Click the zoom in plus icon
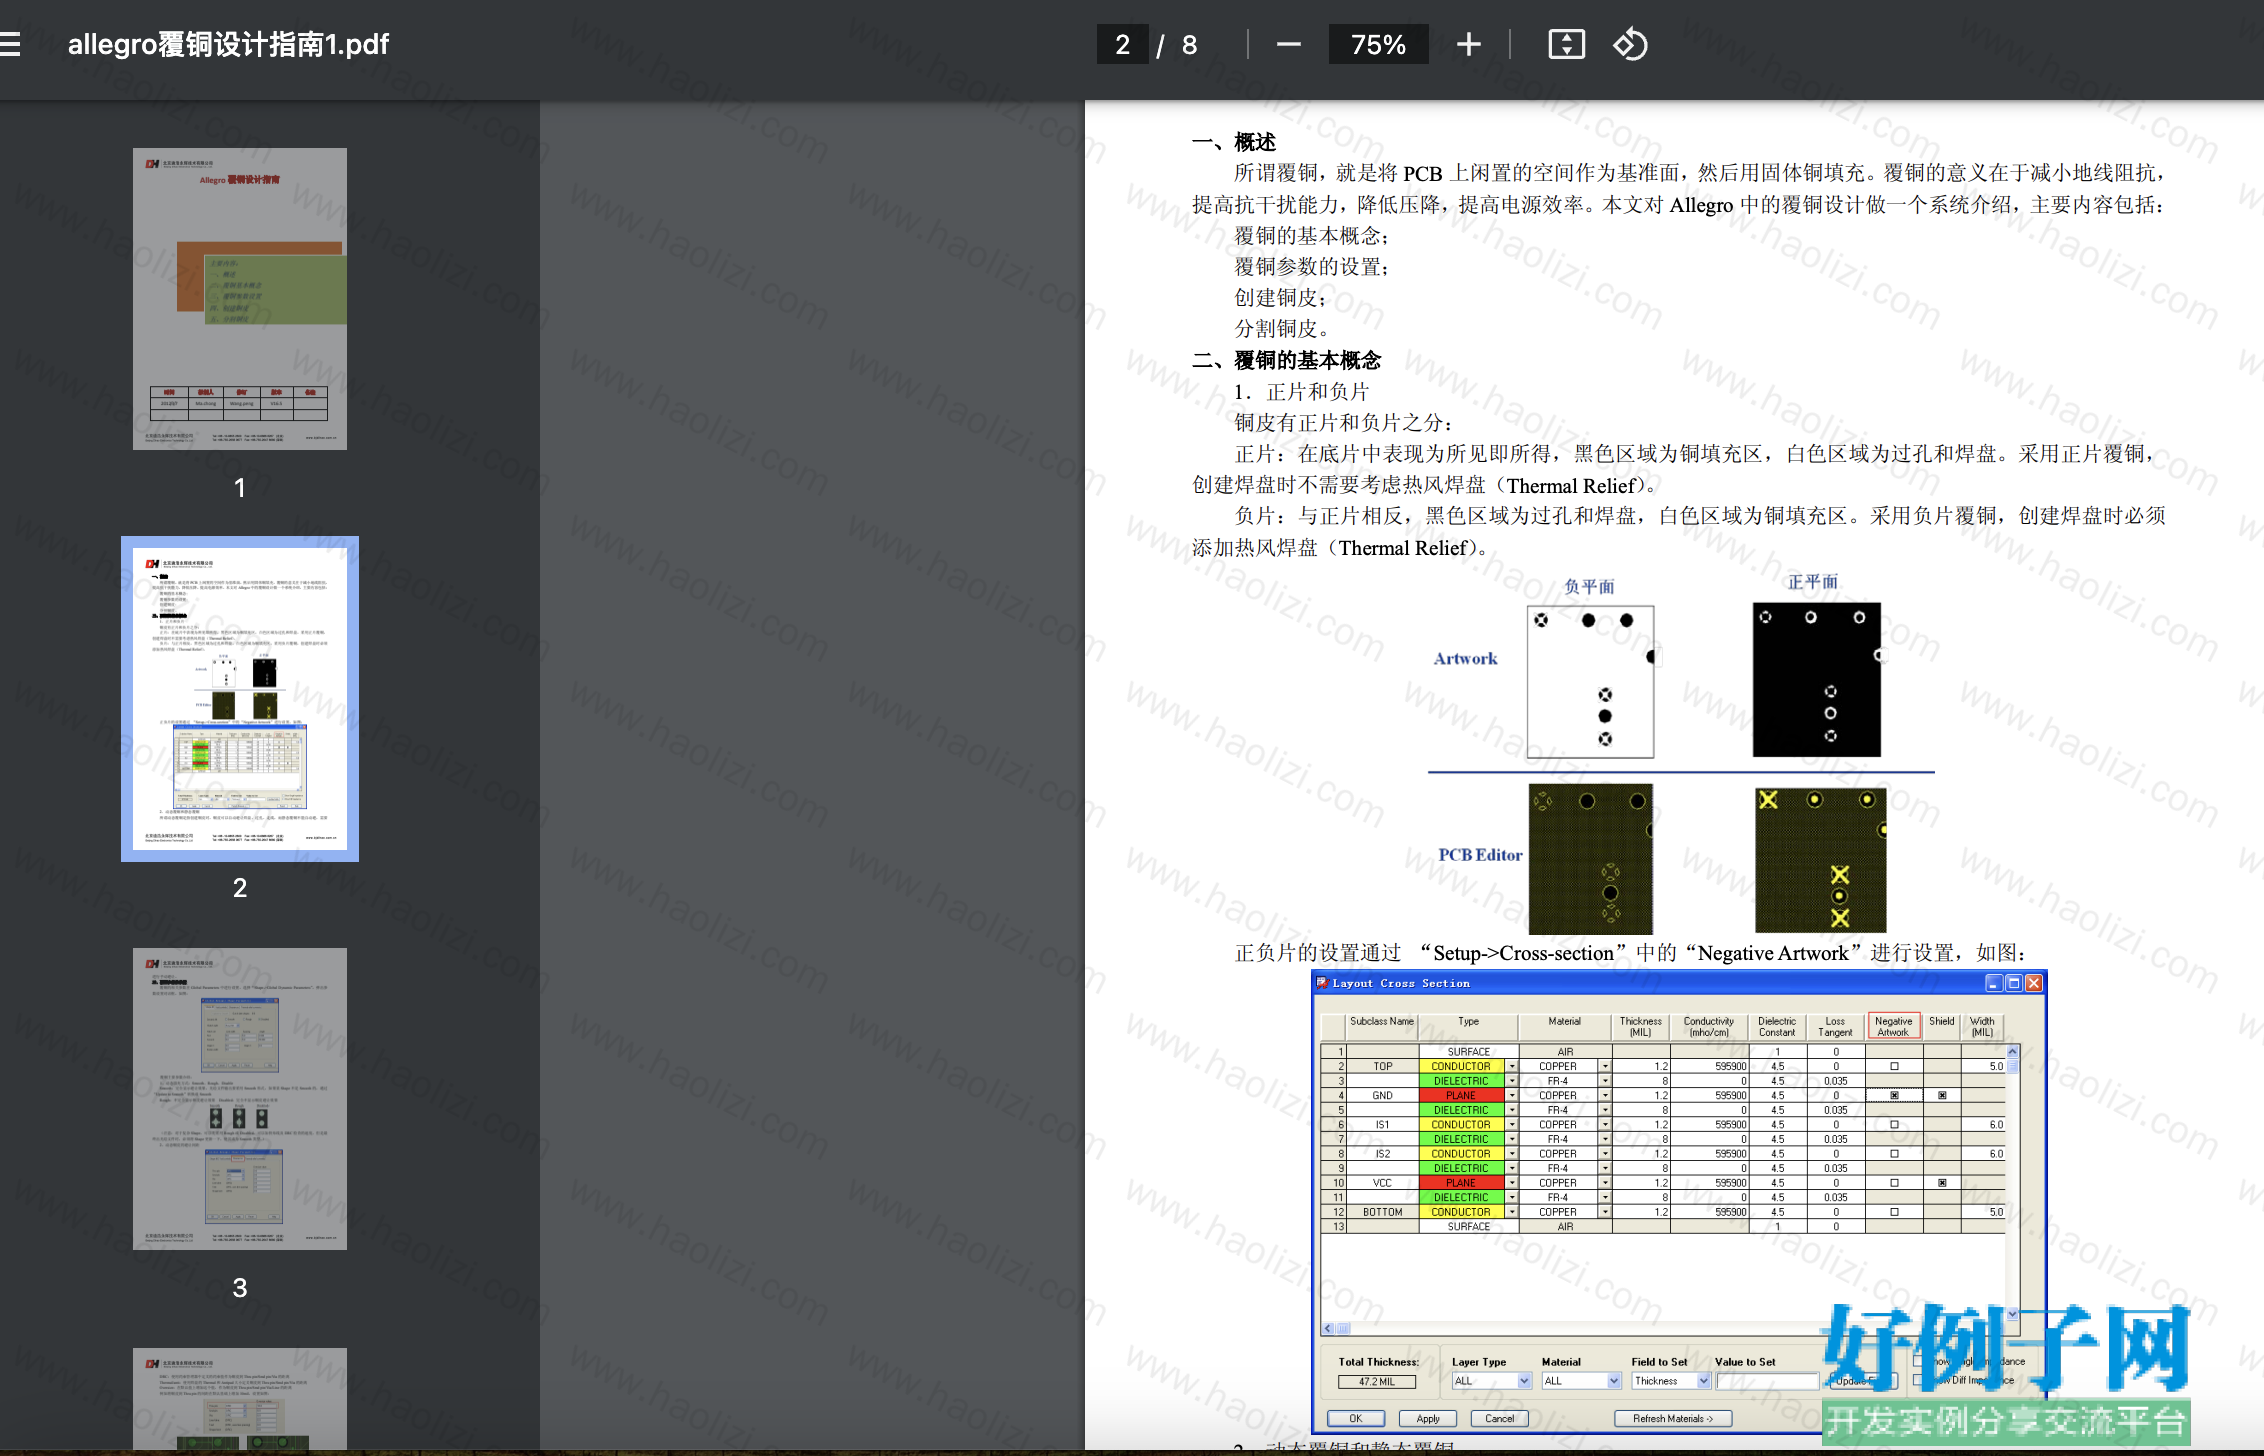The width and height of the screenshot is (2264, 1456). 1468,44
